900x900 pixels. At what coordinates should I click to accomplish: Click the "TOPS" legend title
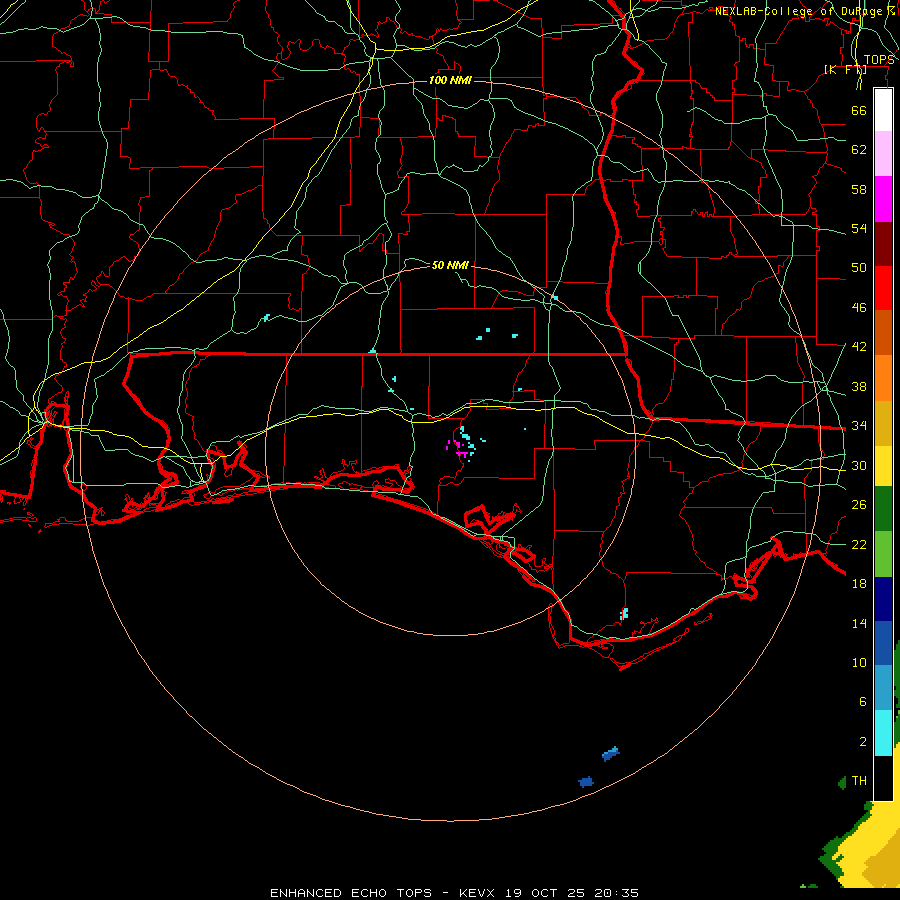[879, 60]
